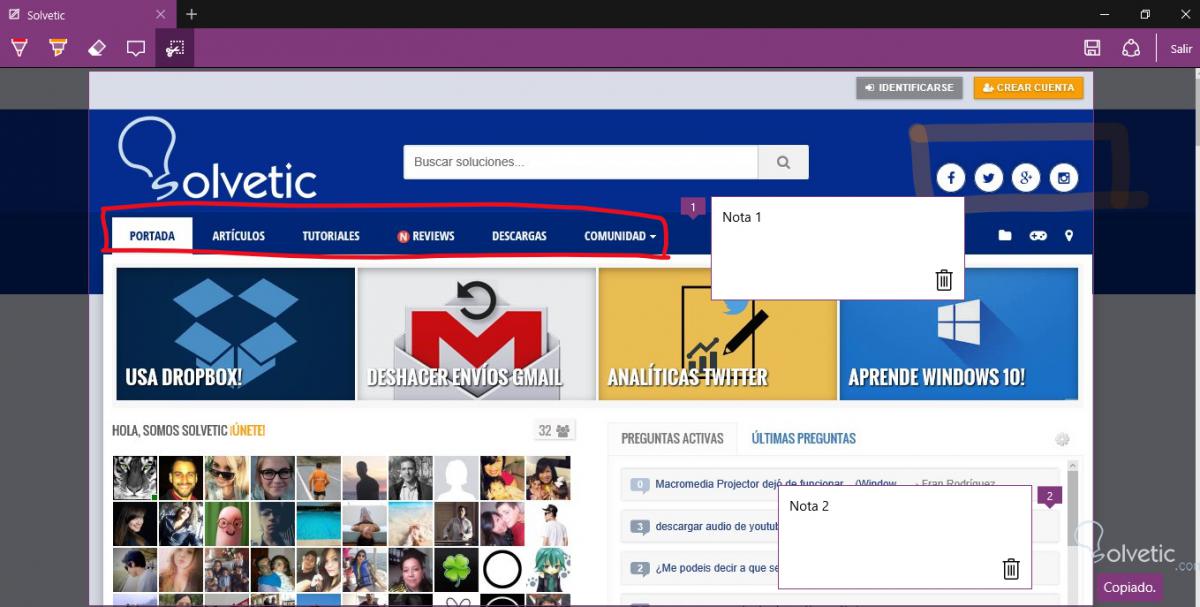Click inside the Nota 2 text
Image resolution: width=1200 pixels, height=607 pixels.
coord(809,506)
